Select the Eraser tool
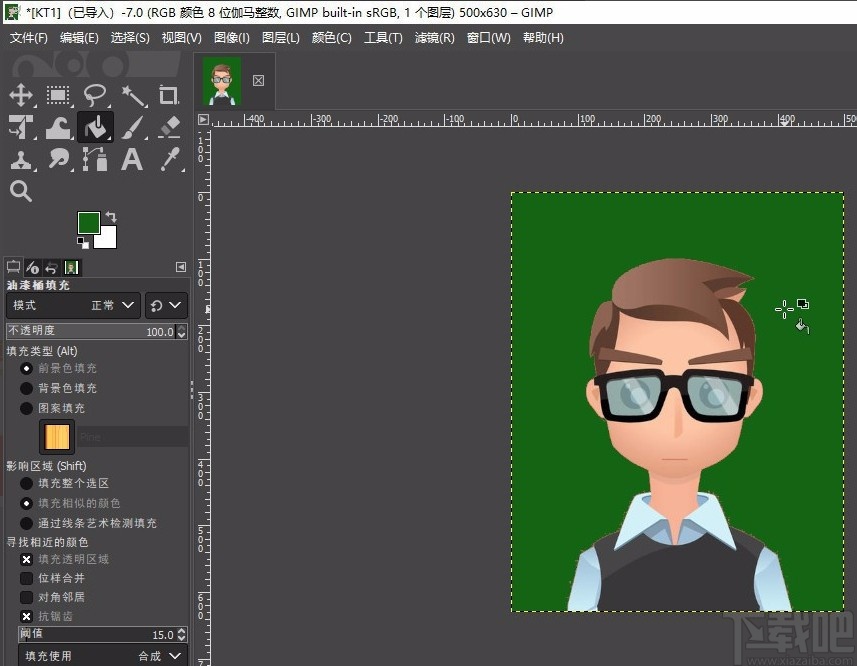The height and width of the screenshot is (666, 857). (x=169, y=128)
